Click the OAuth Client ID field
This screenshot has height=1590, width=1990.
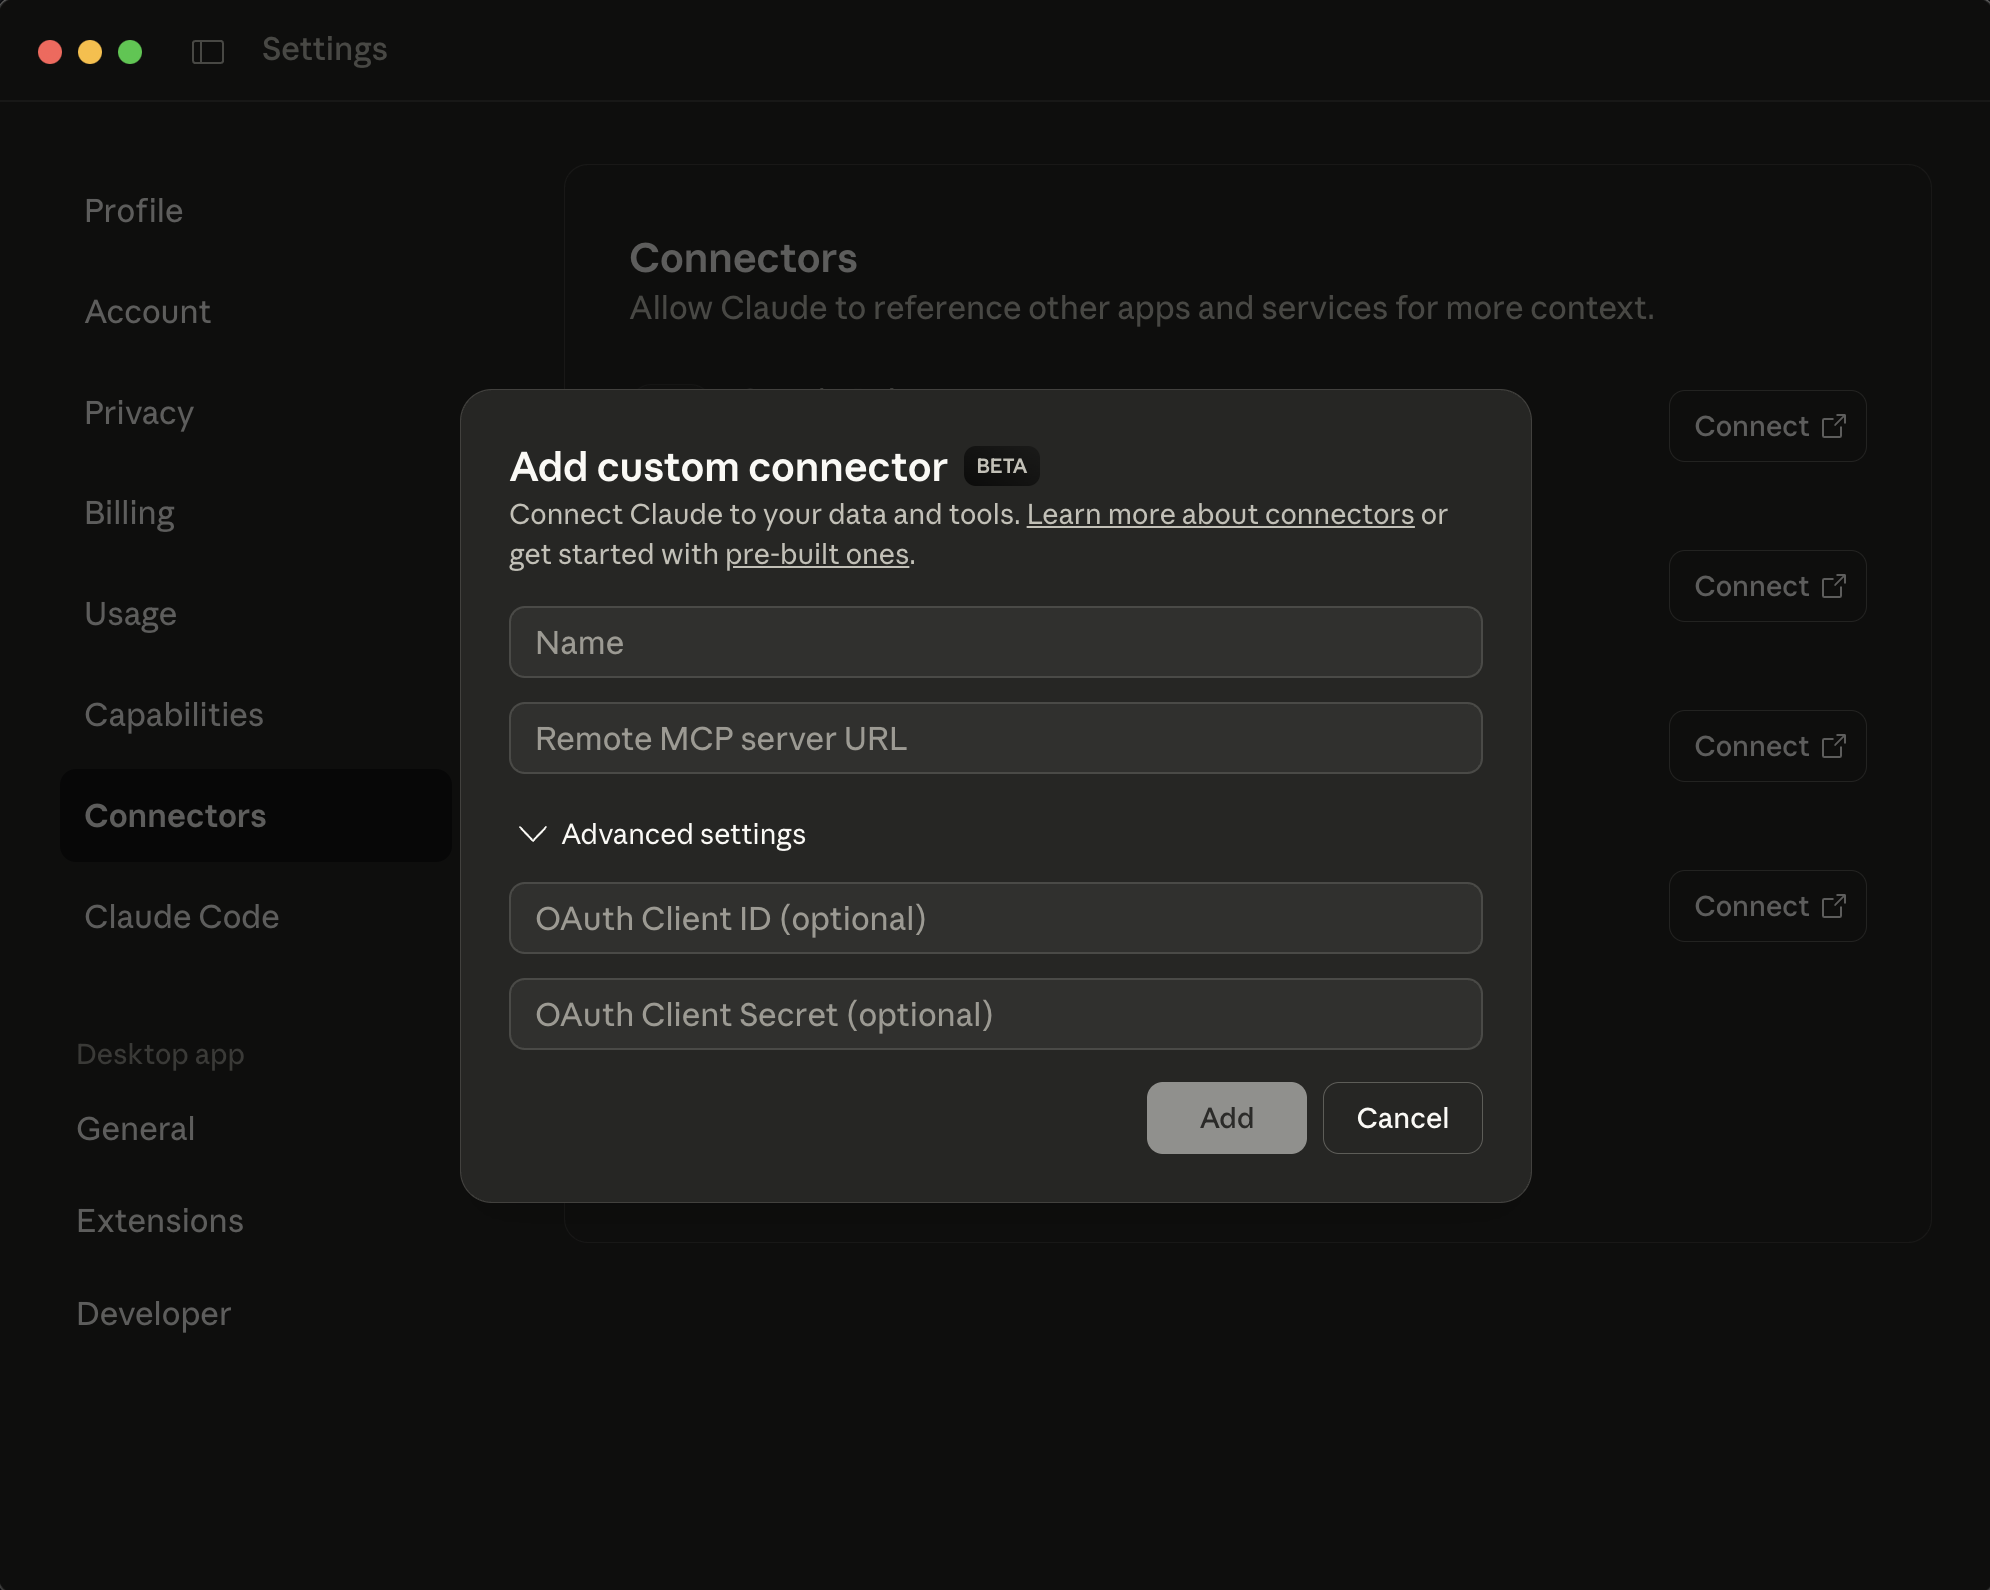(x=995, y=918)
